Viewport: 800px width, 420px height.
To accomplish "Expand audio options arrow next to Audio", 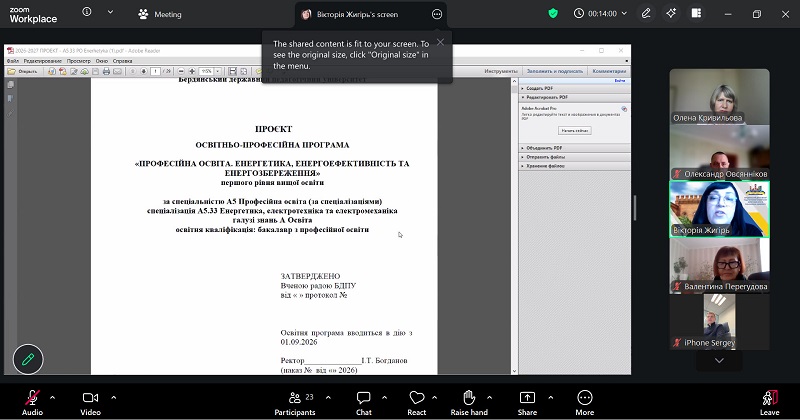I will (52, 397).
